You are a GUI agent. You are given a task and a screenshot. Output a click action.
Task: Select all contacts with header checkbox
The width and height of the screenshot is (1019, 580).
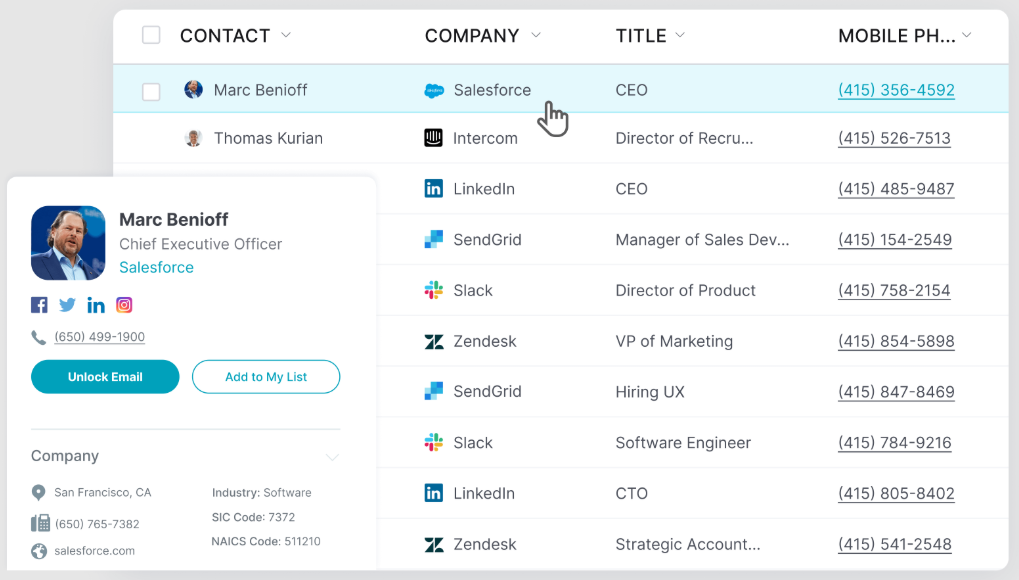[x=151, y=35]
